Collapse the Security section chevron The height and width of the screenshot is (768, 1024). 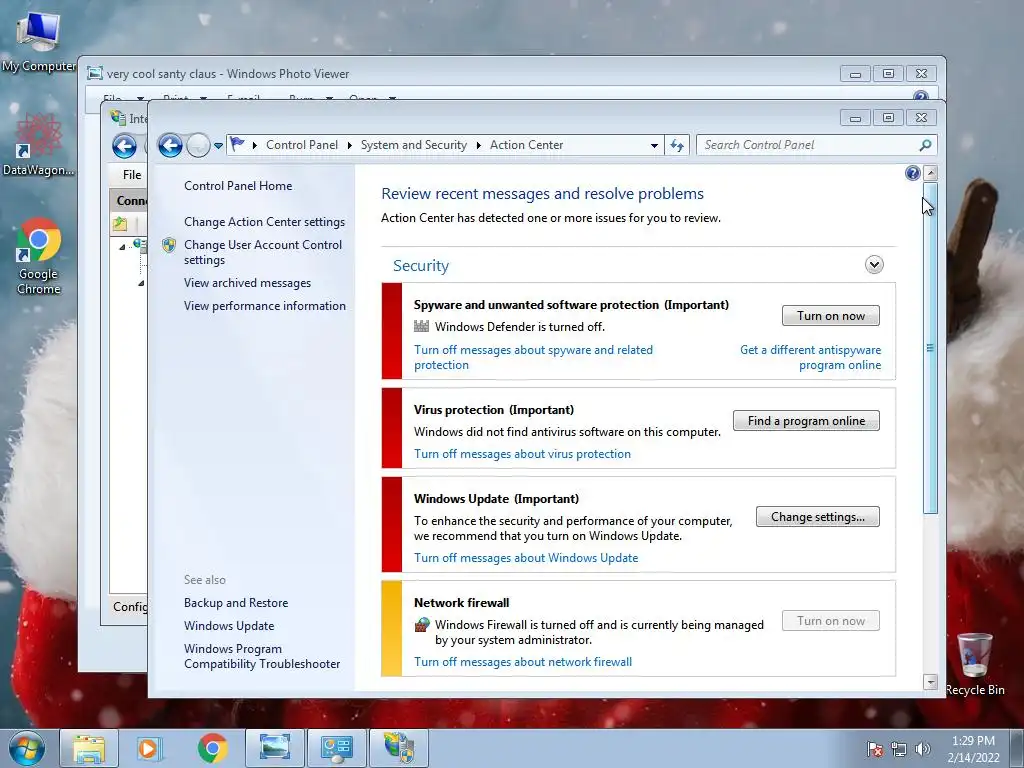click(874, 264)
